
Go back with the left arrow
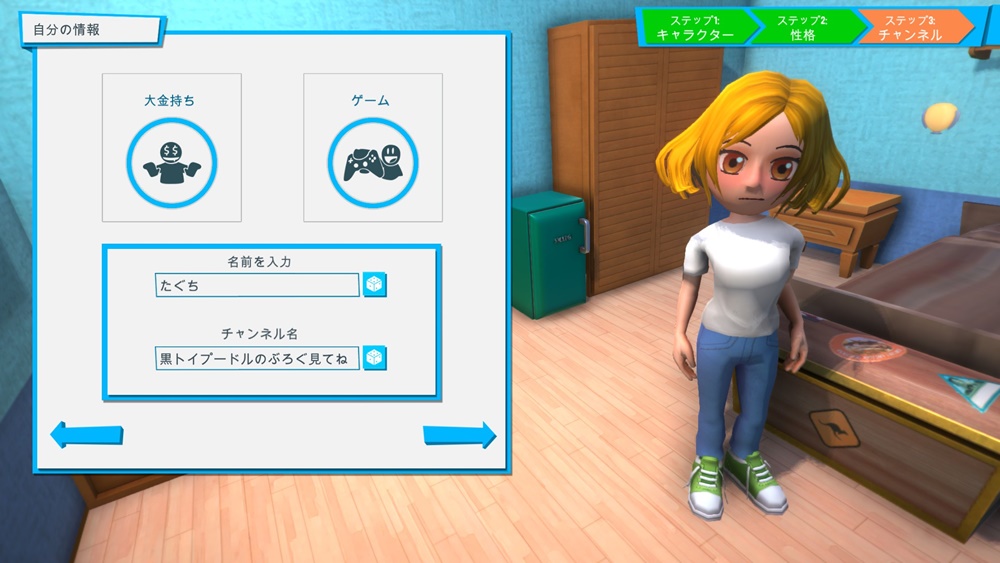point(87,435)
